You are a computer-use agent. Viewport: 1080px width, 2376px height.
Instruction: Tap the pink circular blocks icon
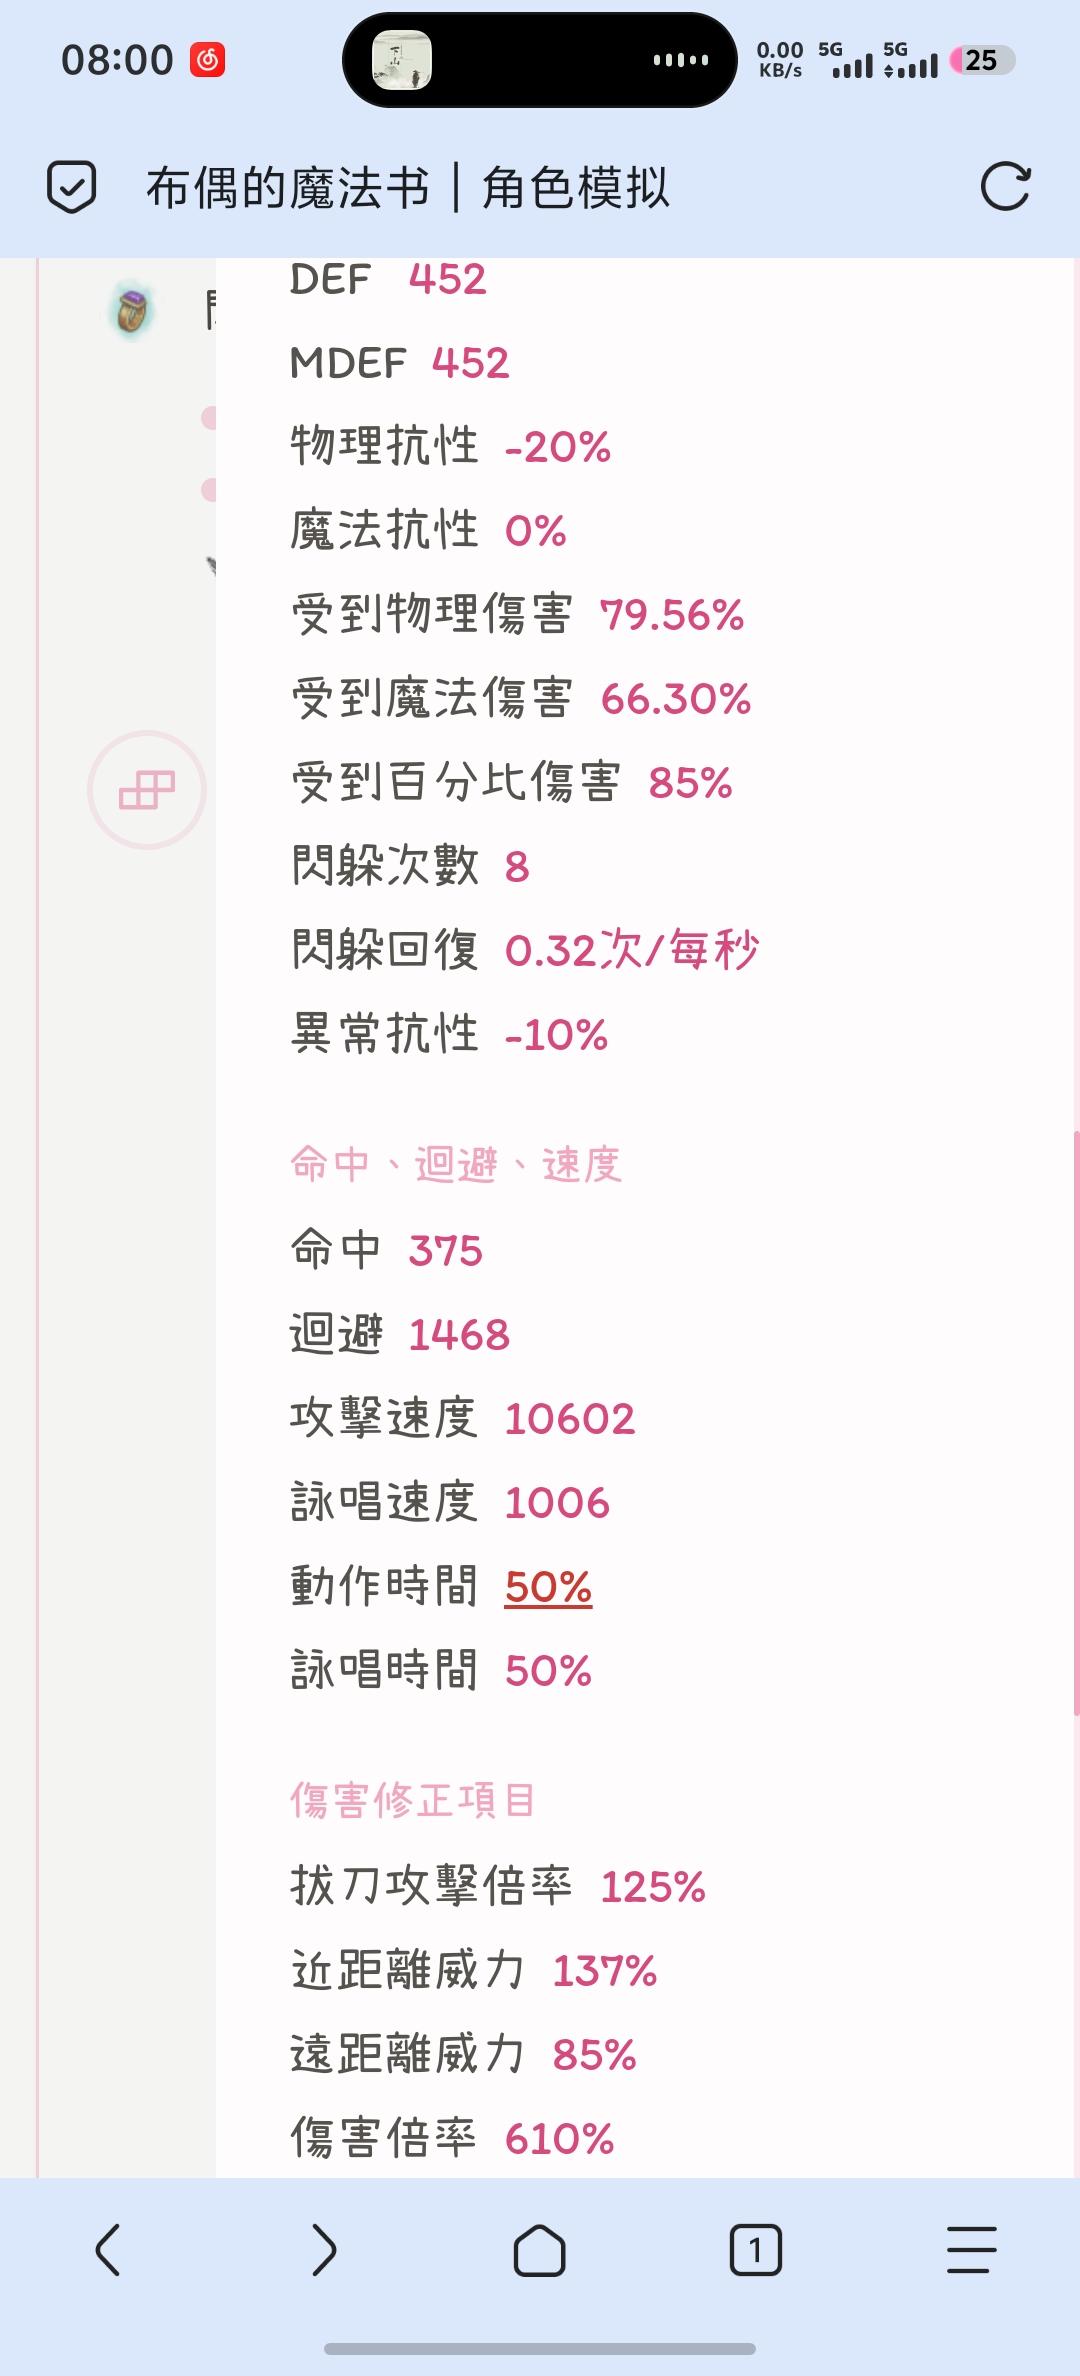coord(147,790)
